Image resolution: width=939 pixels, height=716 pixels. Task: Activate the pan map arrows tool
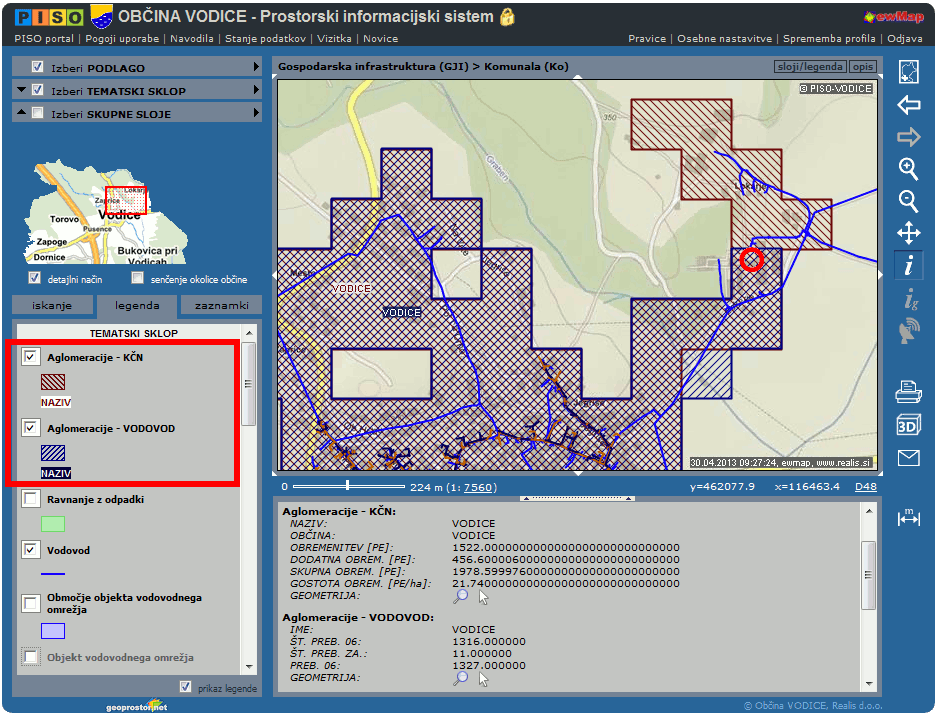click(908, 234)
